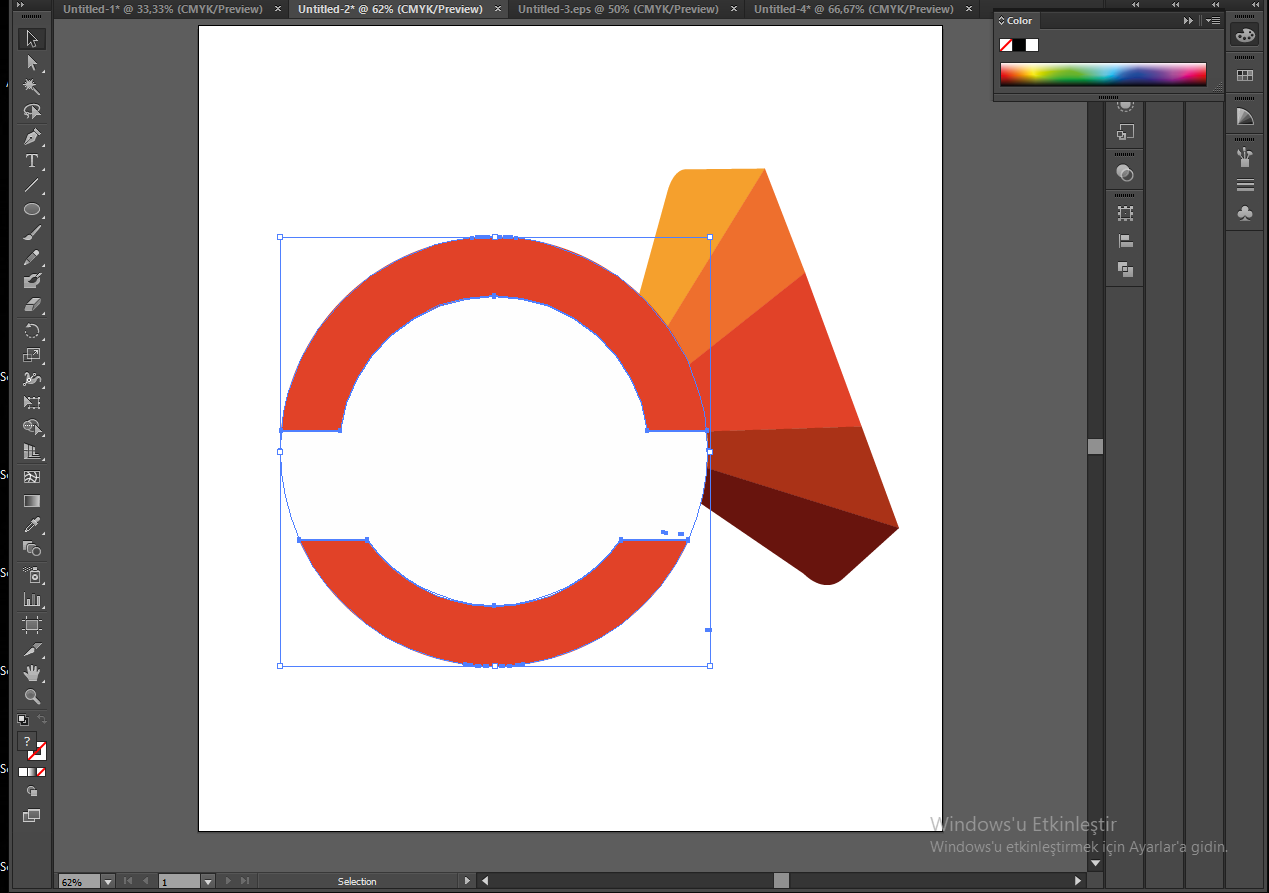Select the Magic Wand tool
This screenshot has width=1269, height=893.
pos(32,88)
